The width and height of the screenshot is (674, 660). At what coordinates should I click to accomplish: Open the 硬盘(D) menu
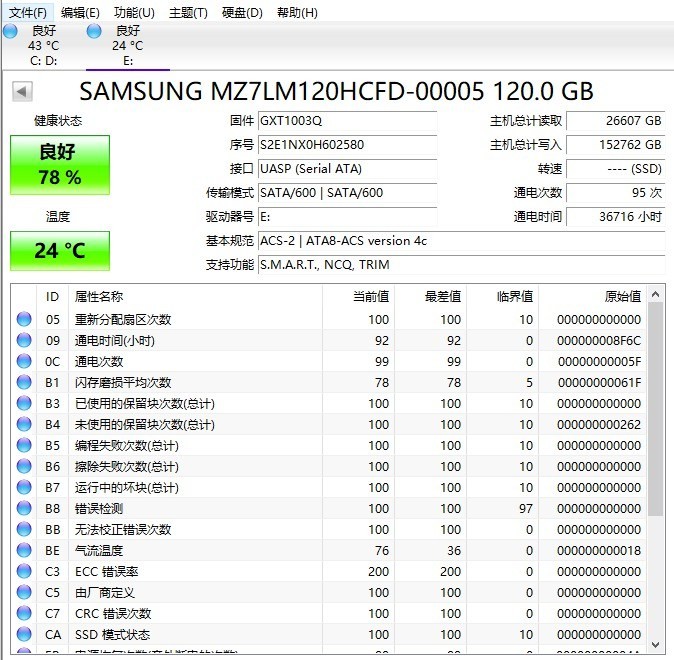(242, 12)
